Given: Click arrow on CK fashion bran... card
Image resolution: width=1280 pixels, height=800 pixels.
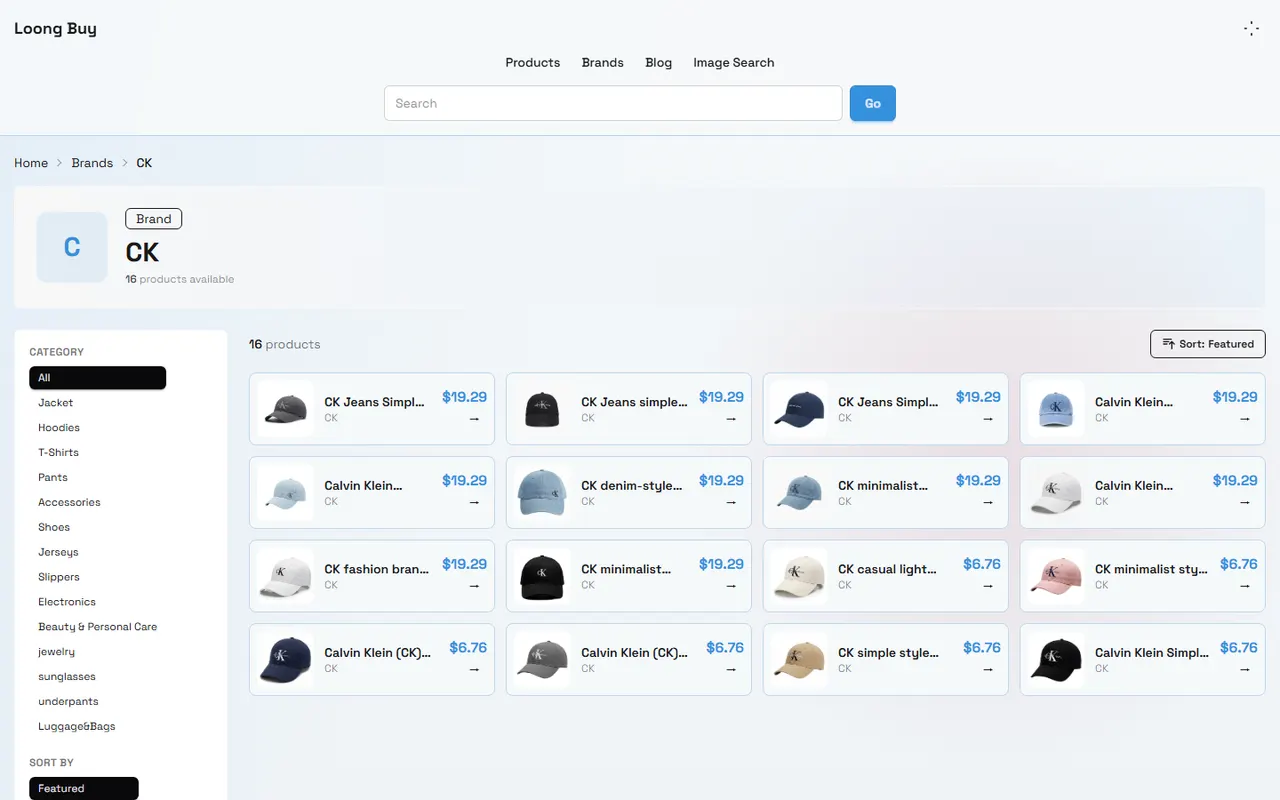Looking at the screenshot, I should [x=474, y=586].
